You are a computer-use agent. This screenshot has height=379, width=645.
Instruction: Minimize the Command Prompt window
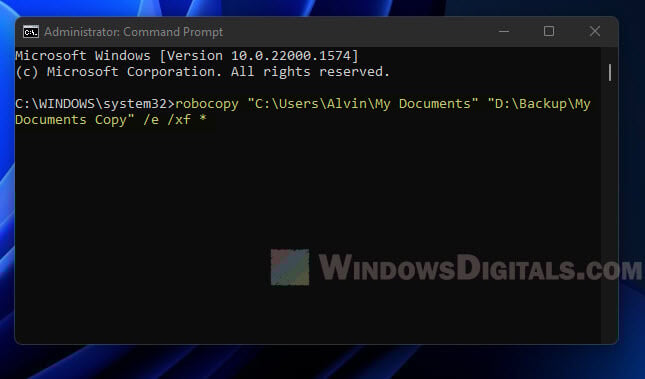pos(504,31)
